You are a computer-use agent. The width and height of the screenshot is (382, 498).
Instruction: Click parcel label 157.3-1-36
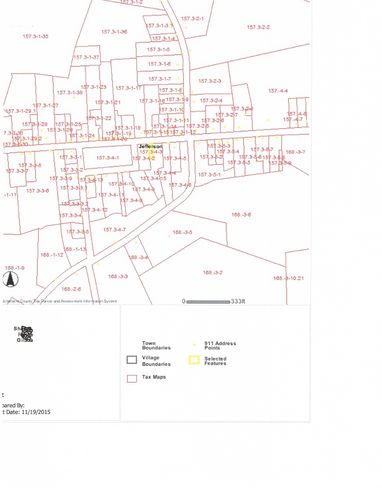point(114,32)
